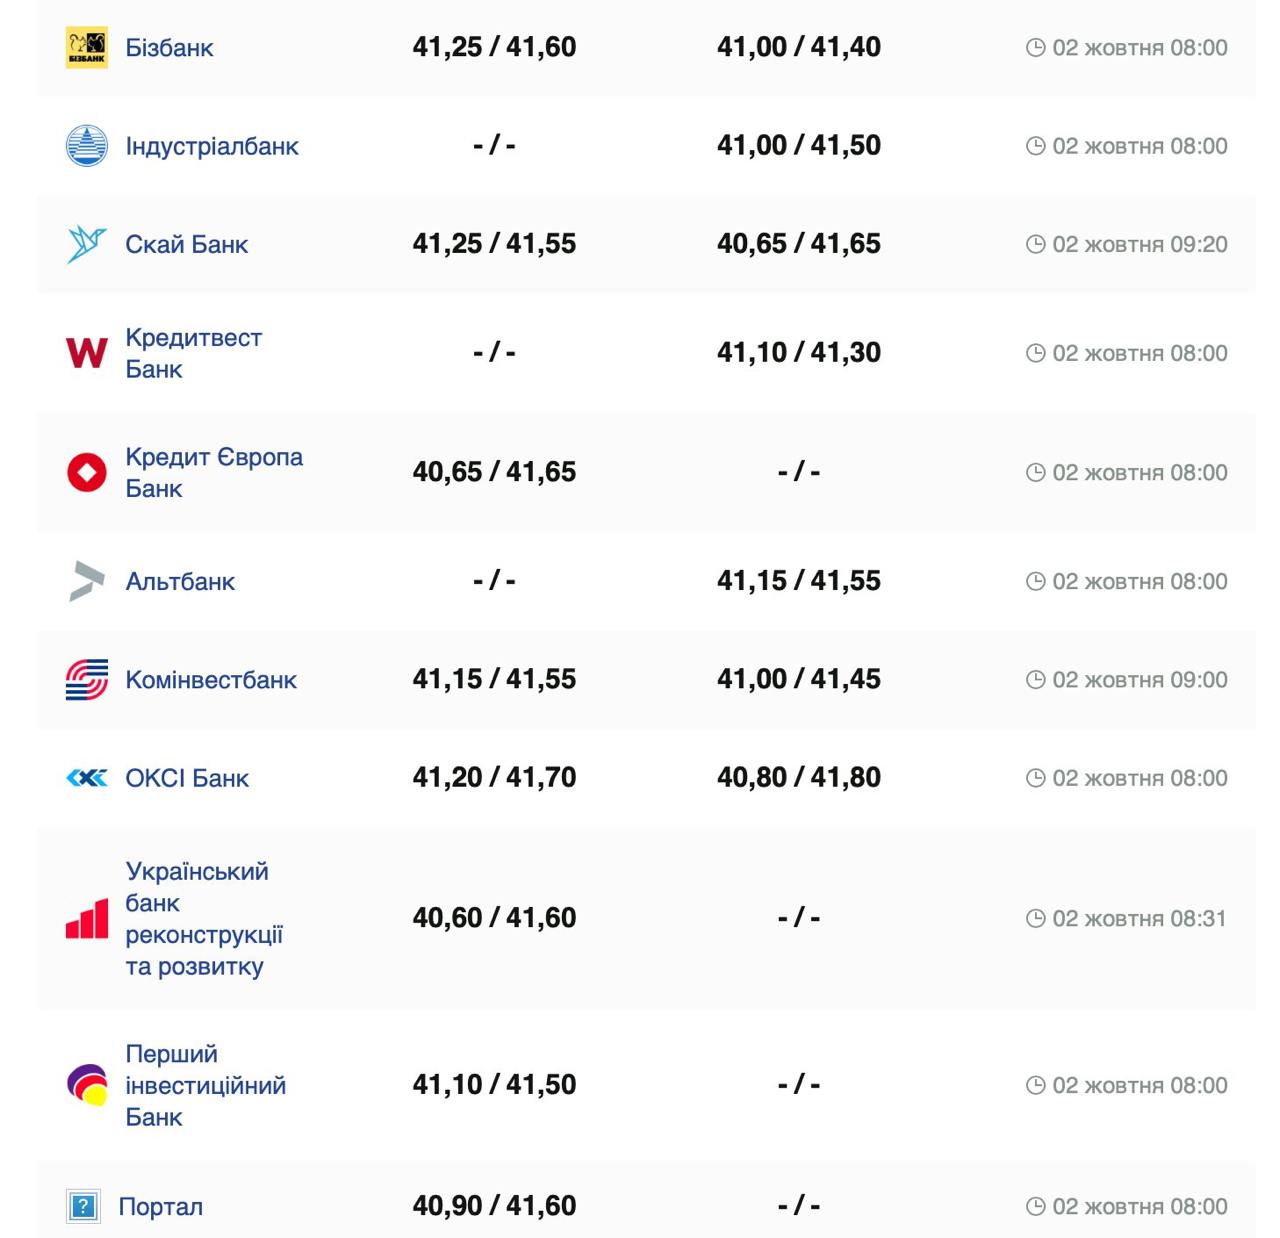Open the Комінвестбанк link

click(x=211, y=679)
